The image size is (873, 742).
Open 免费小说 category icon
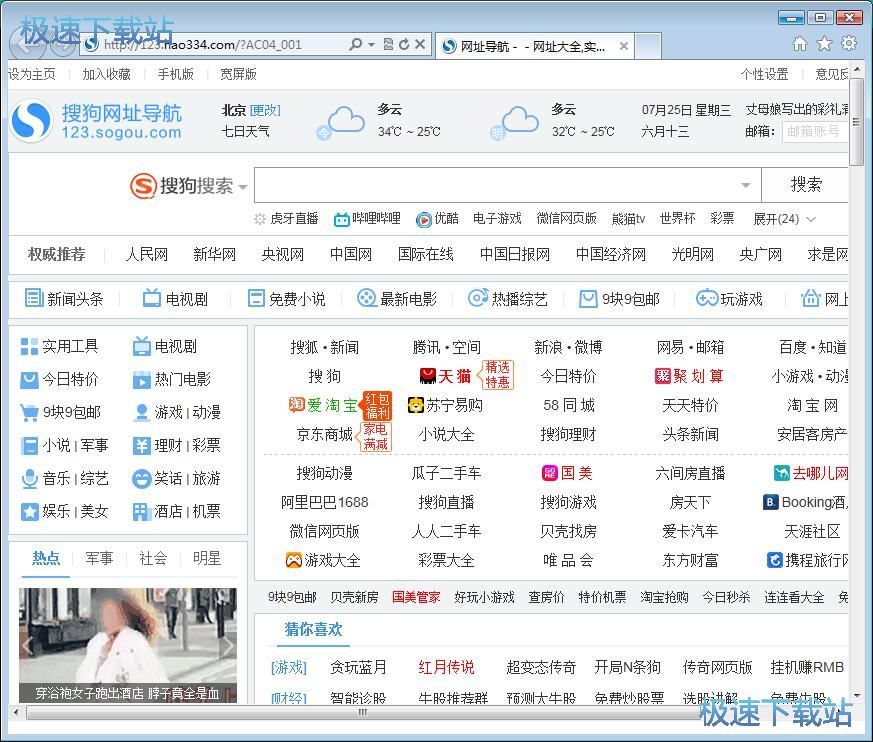(x=256, y=298)
